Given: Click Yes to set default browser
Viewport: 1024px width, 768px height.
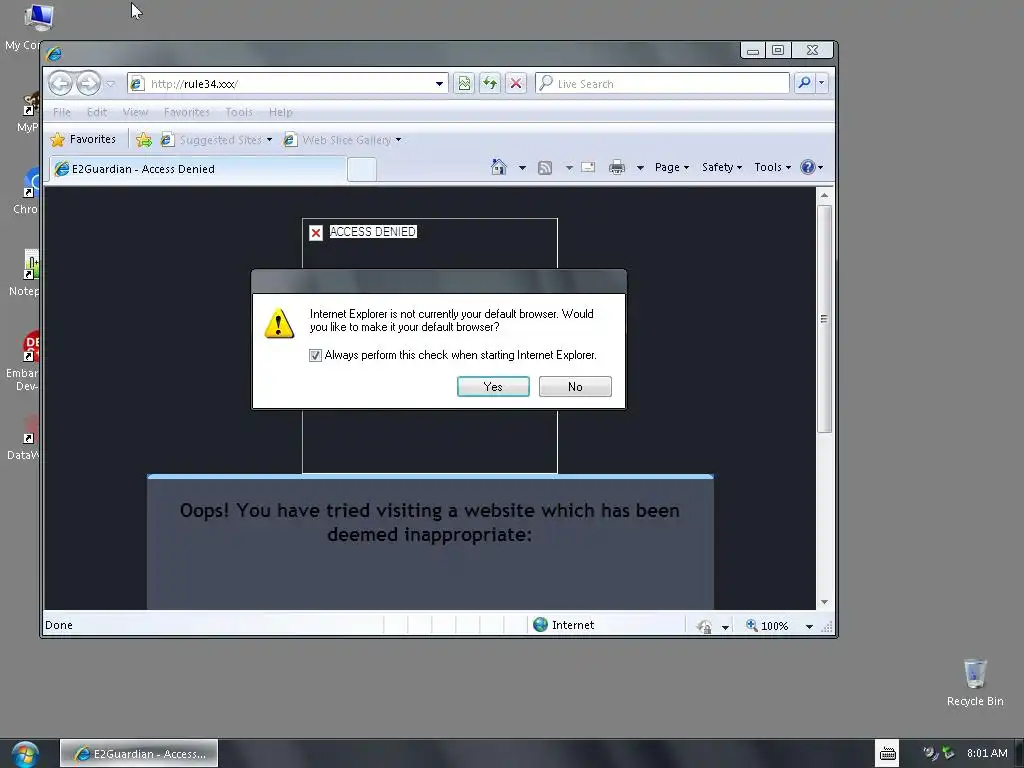Looking at the screenshot, I should (x=493, y=387).
